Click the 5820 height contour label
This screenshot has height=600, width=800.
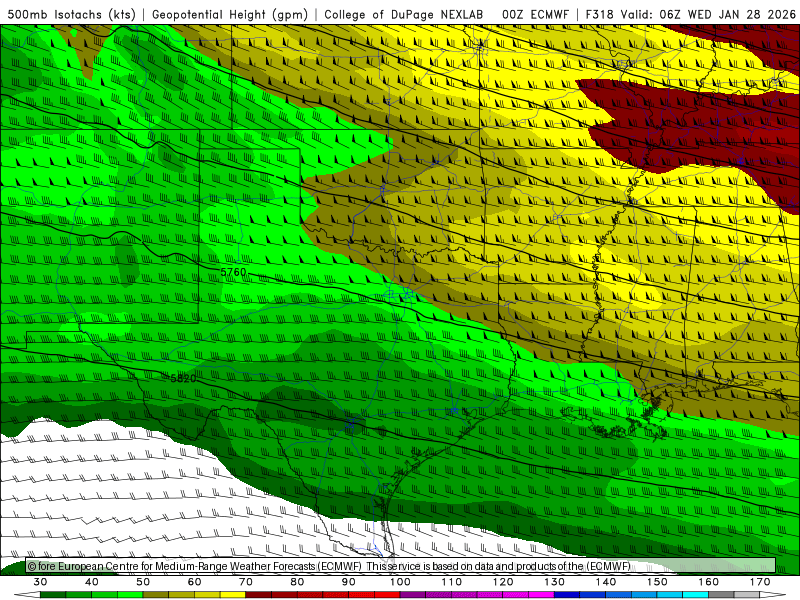tap(183, 378)
